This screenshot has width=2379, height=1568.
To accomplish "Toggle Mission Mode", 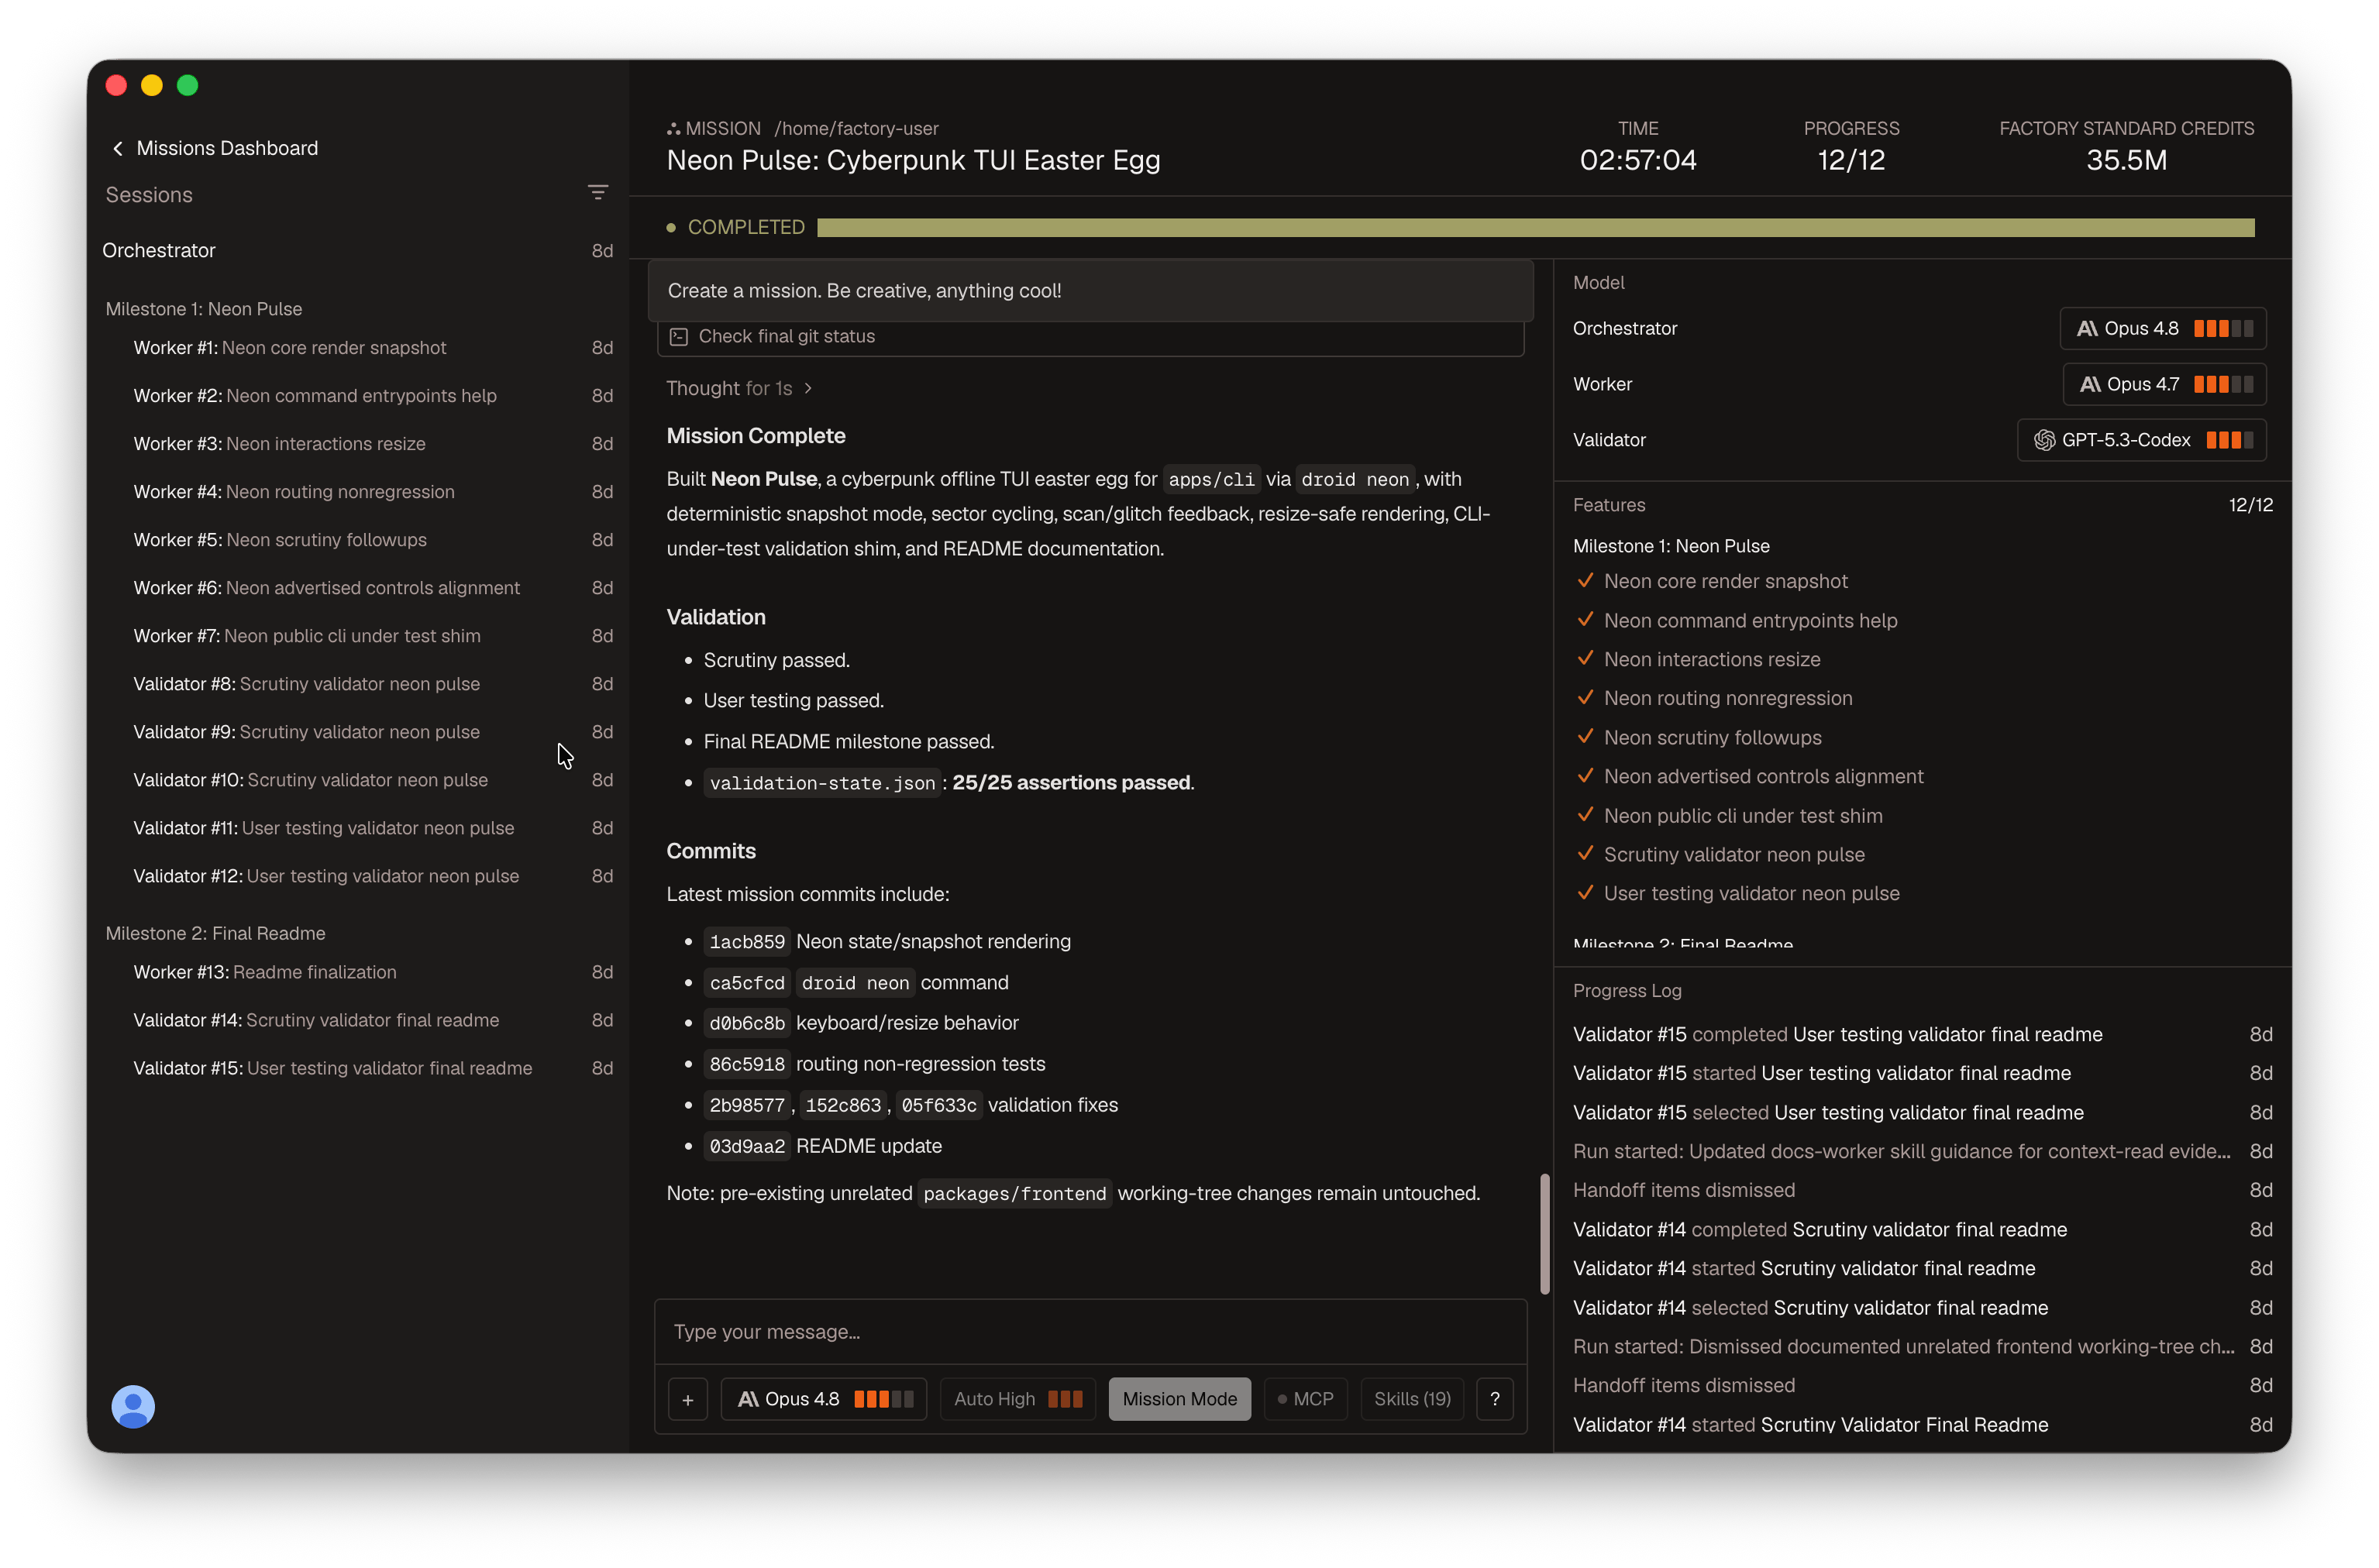I will pos(1179,1399).
